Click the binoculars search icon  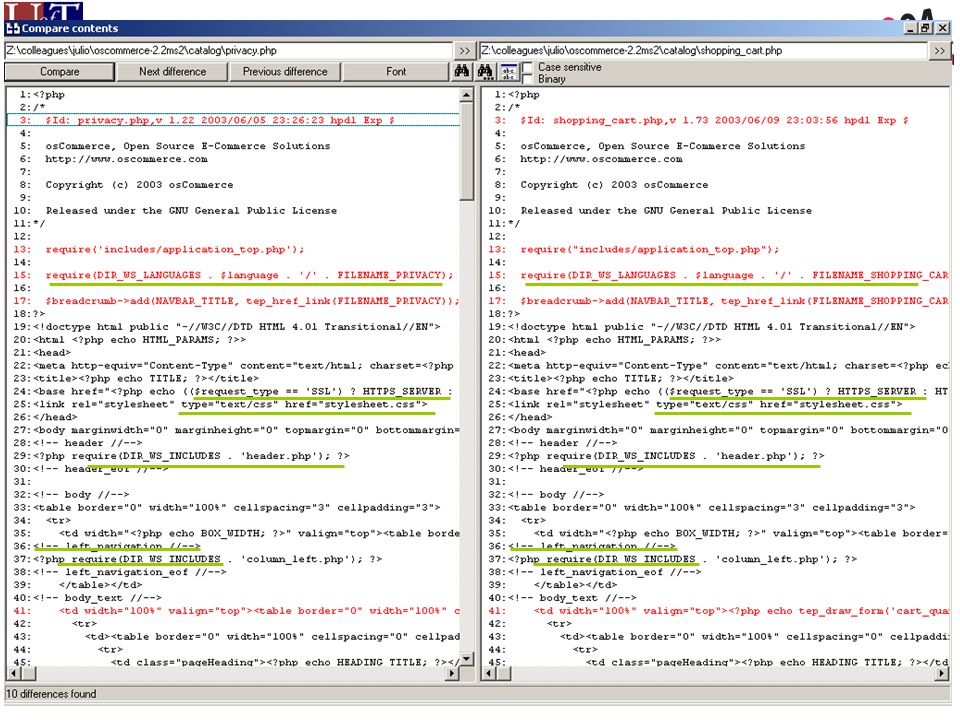pyautogui.click(x=462, y=72)
